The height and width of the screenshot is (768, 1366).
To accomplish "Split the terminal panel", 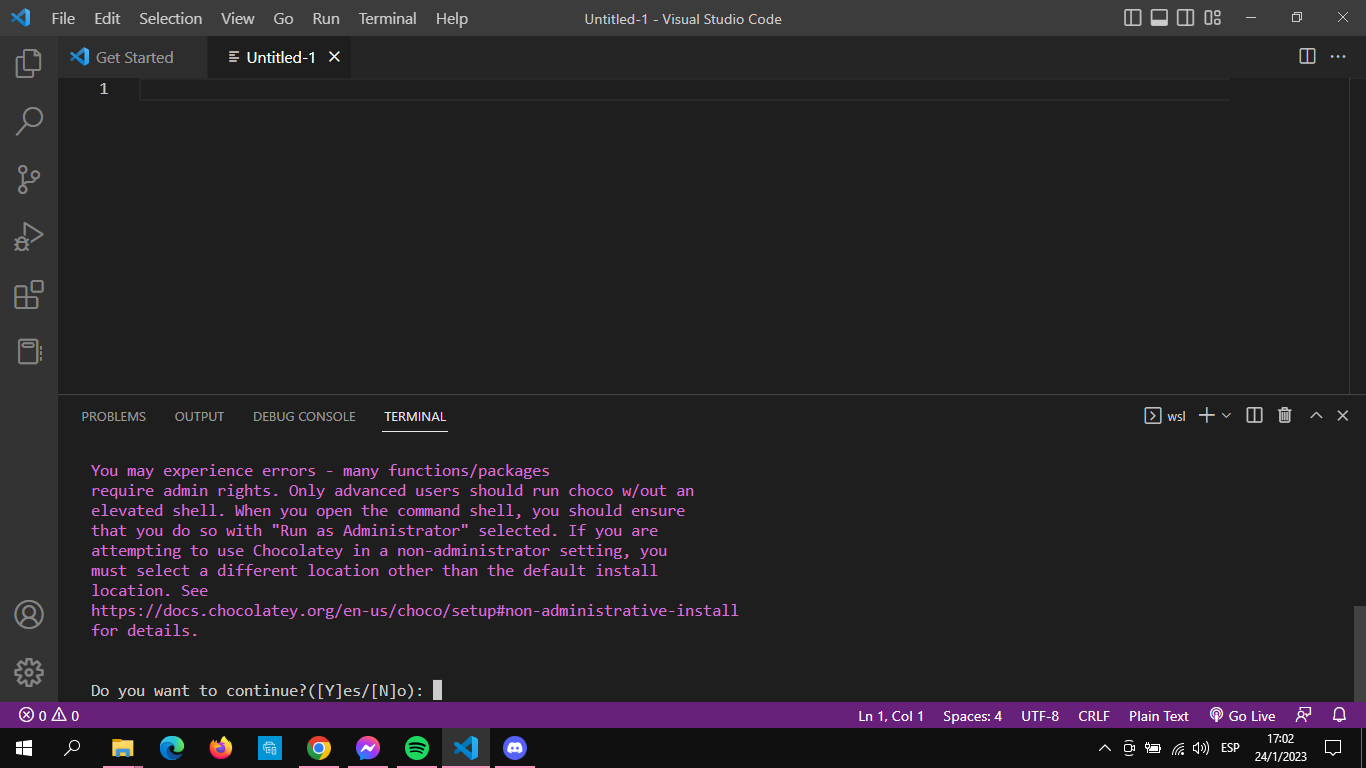I will click(x=1254, y=415).
